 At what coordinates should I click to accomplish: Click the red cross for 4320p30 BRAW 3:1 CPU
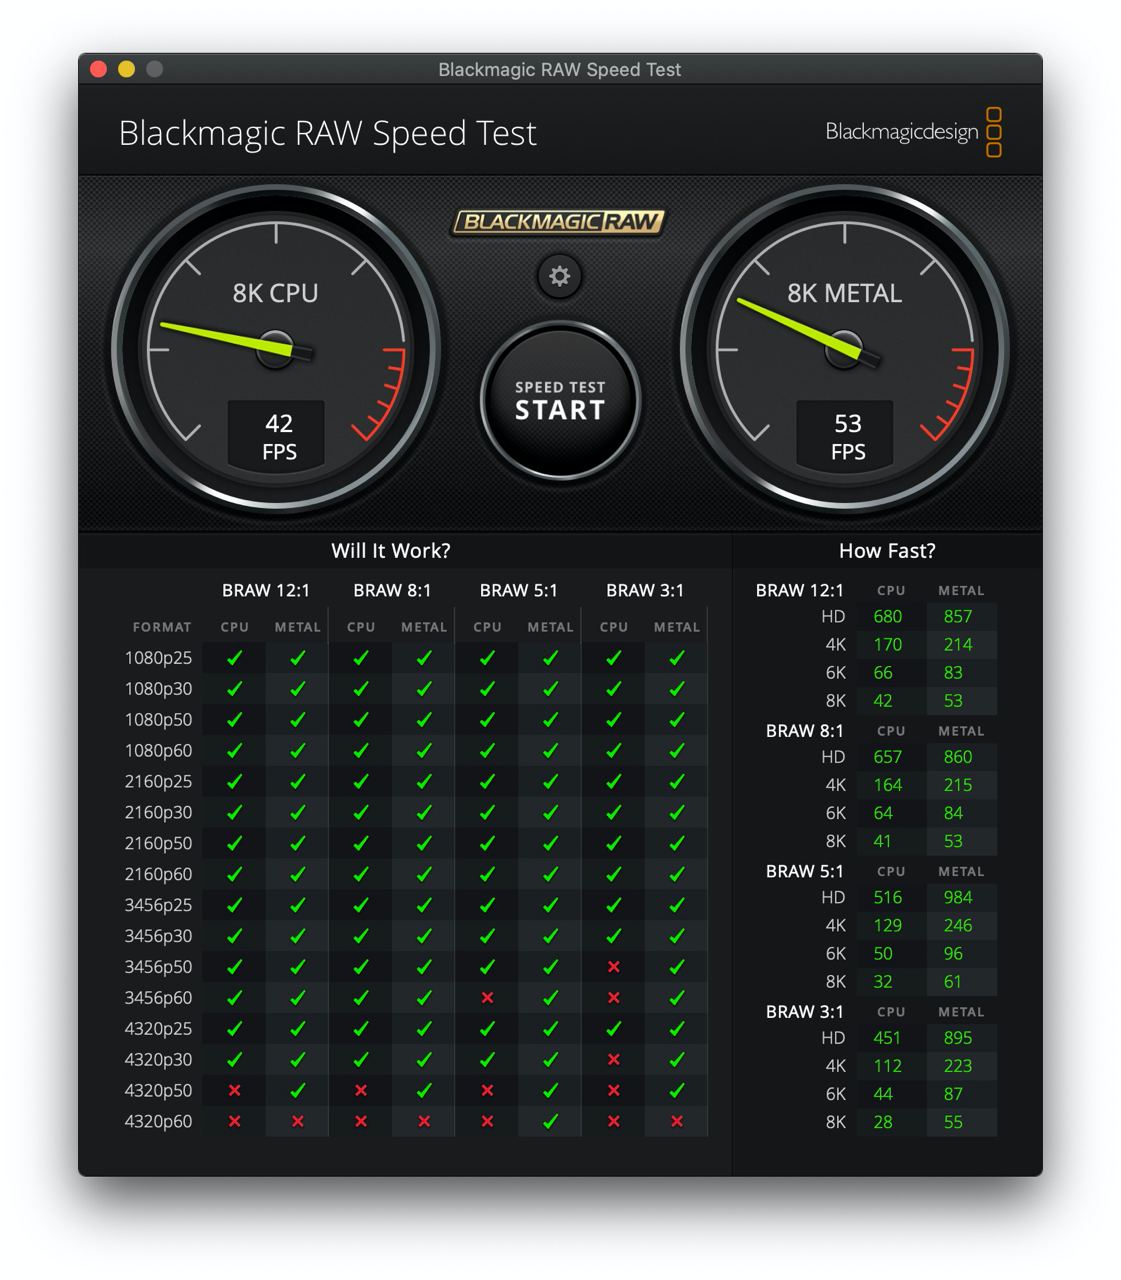pos(614,1060)
